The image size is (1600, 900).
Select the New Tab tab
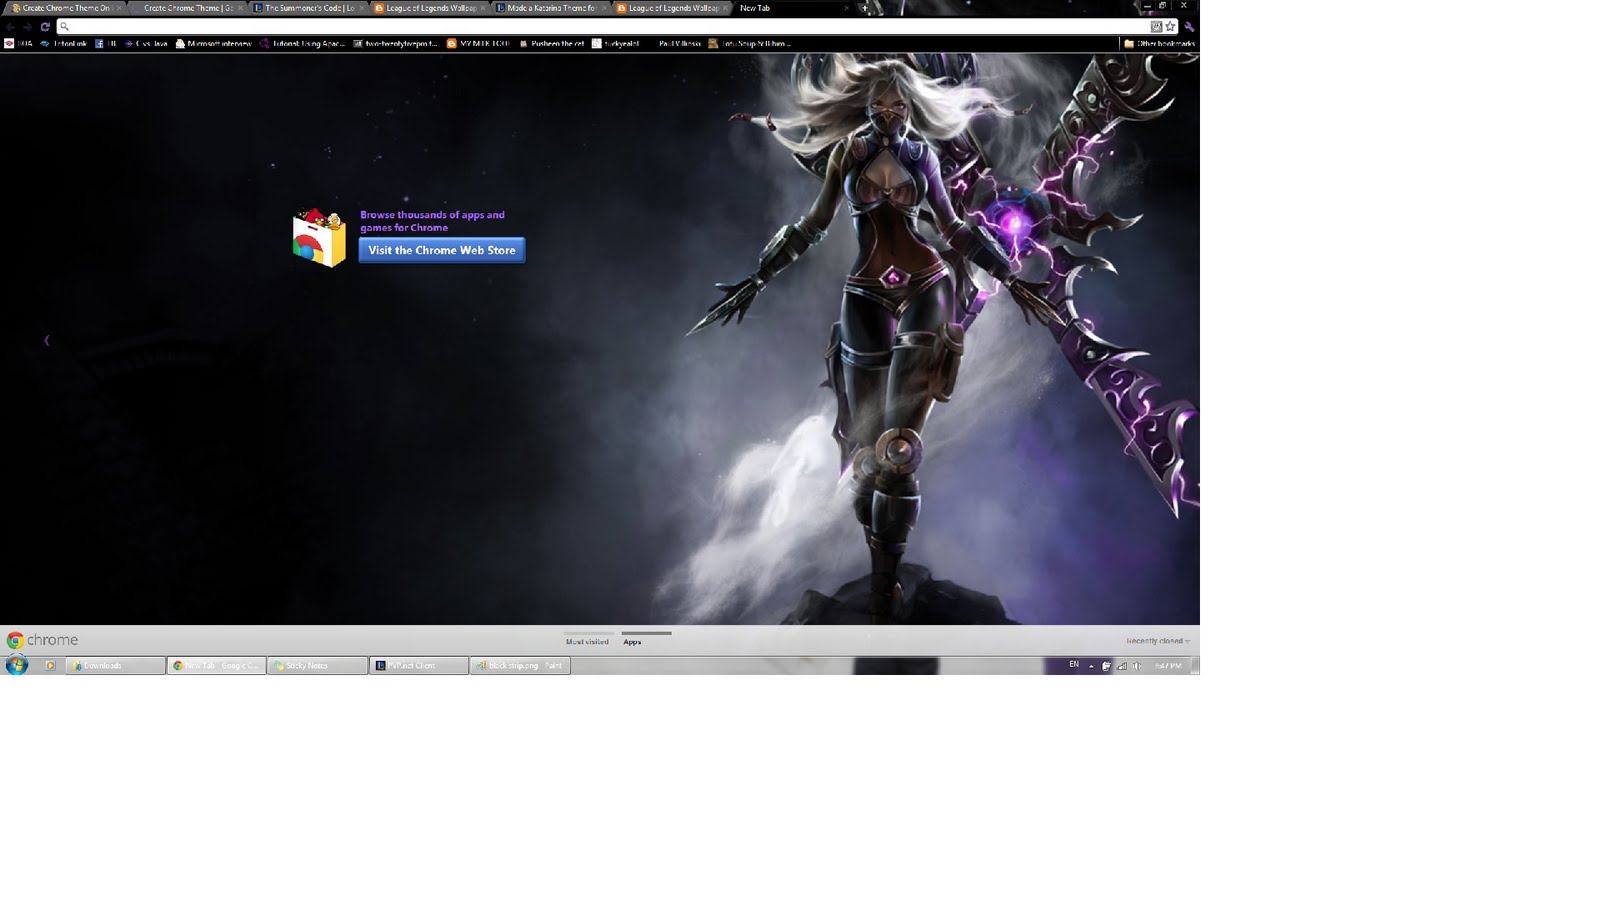[792, 8]
